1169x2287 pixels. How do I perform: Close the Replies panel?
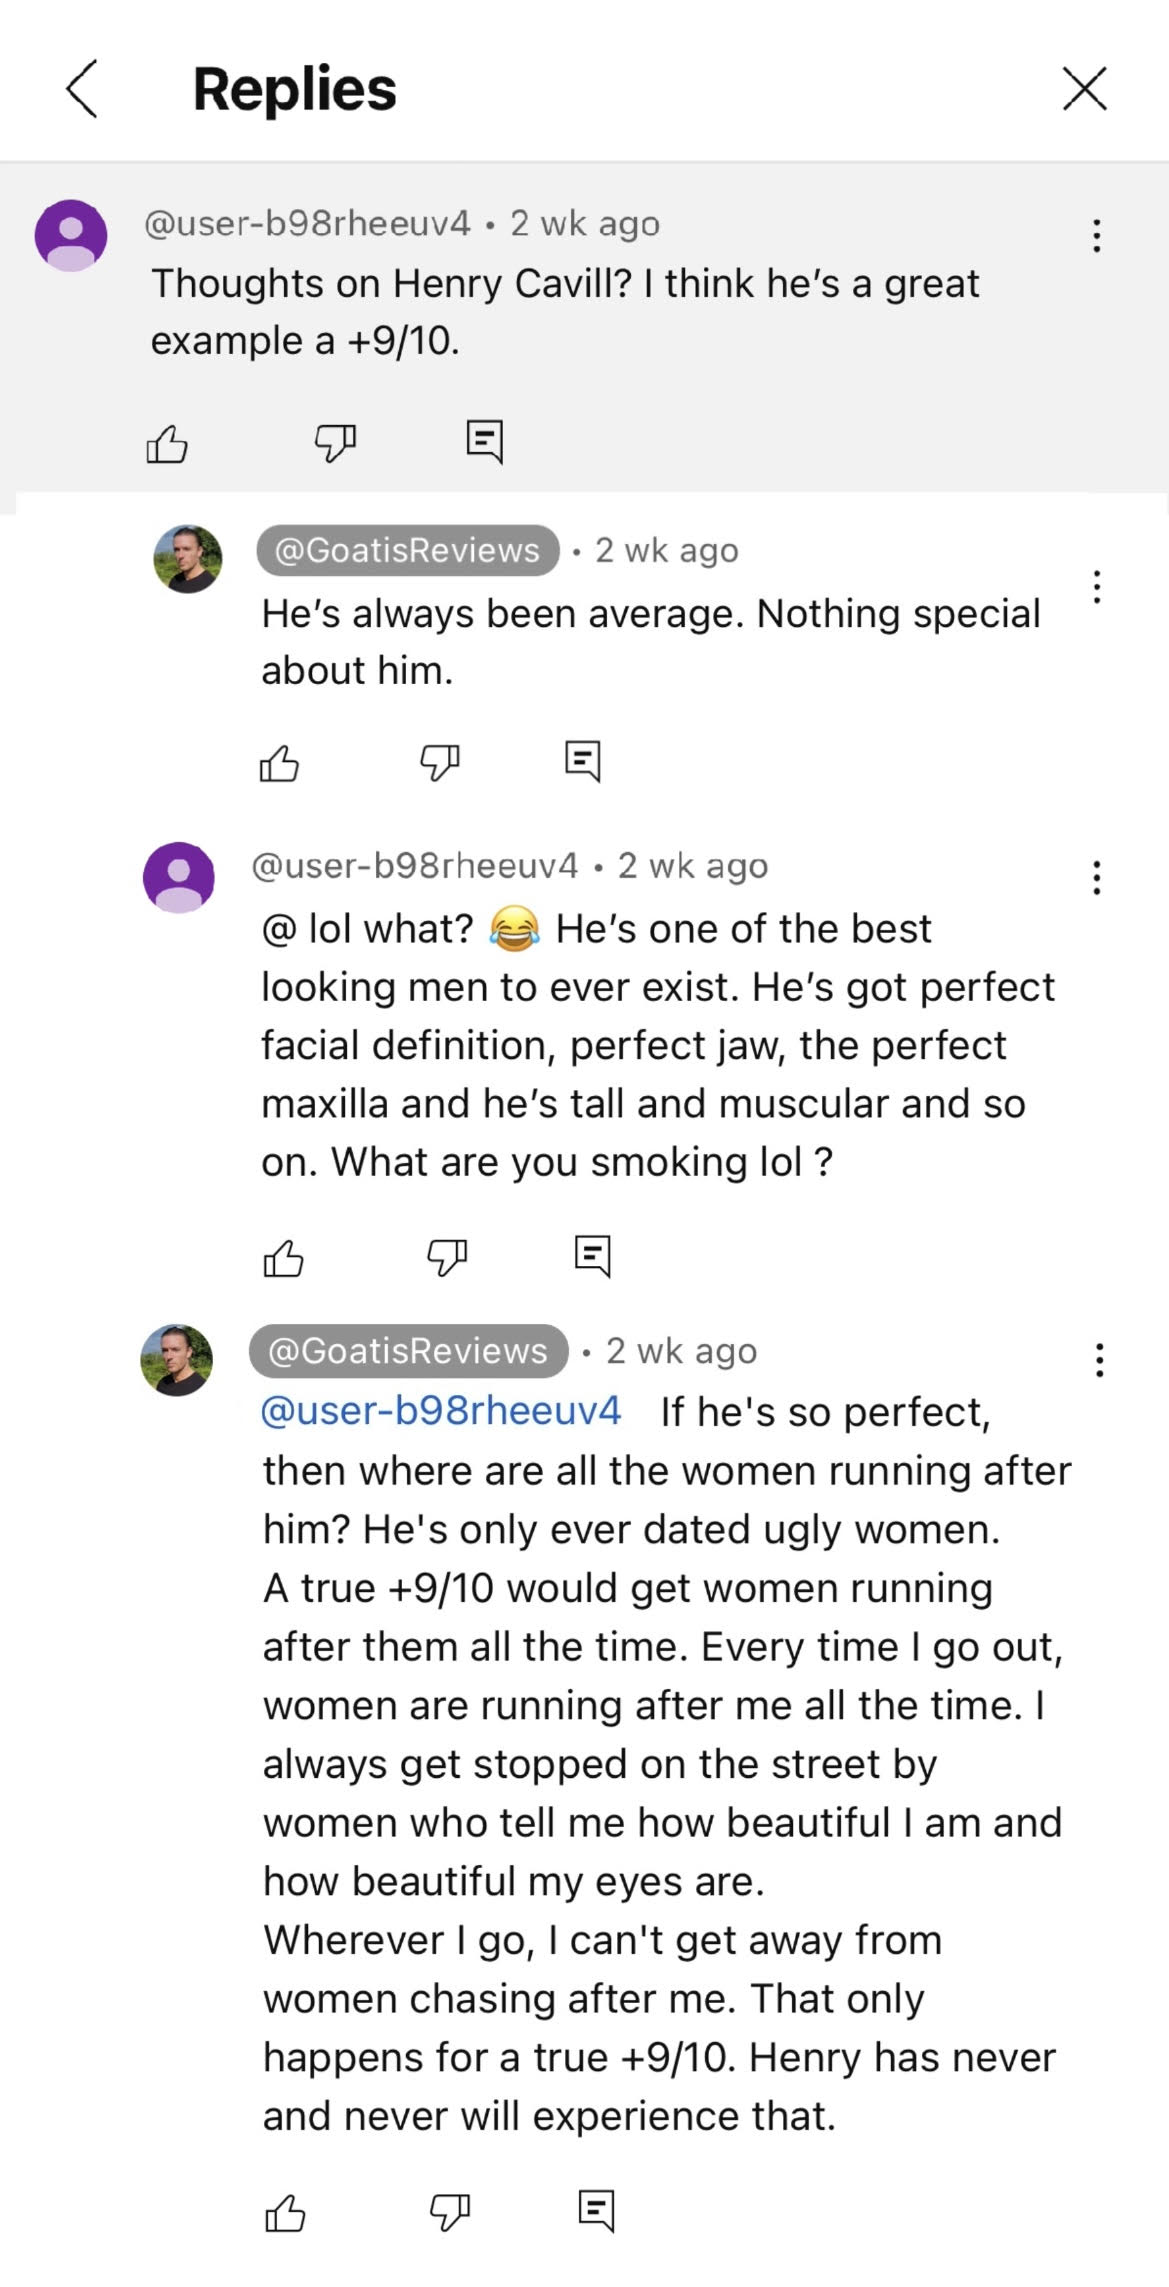coord(1087,90)
